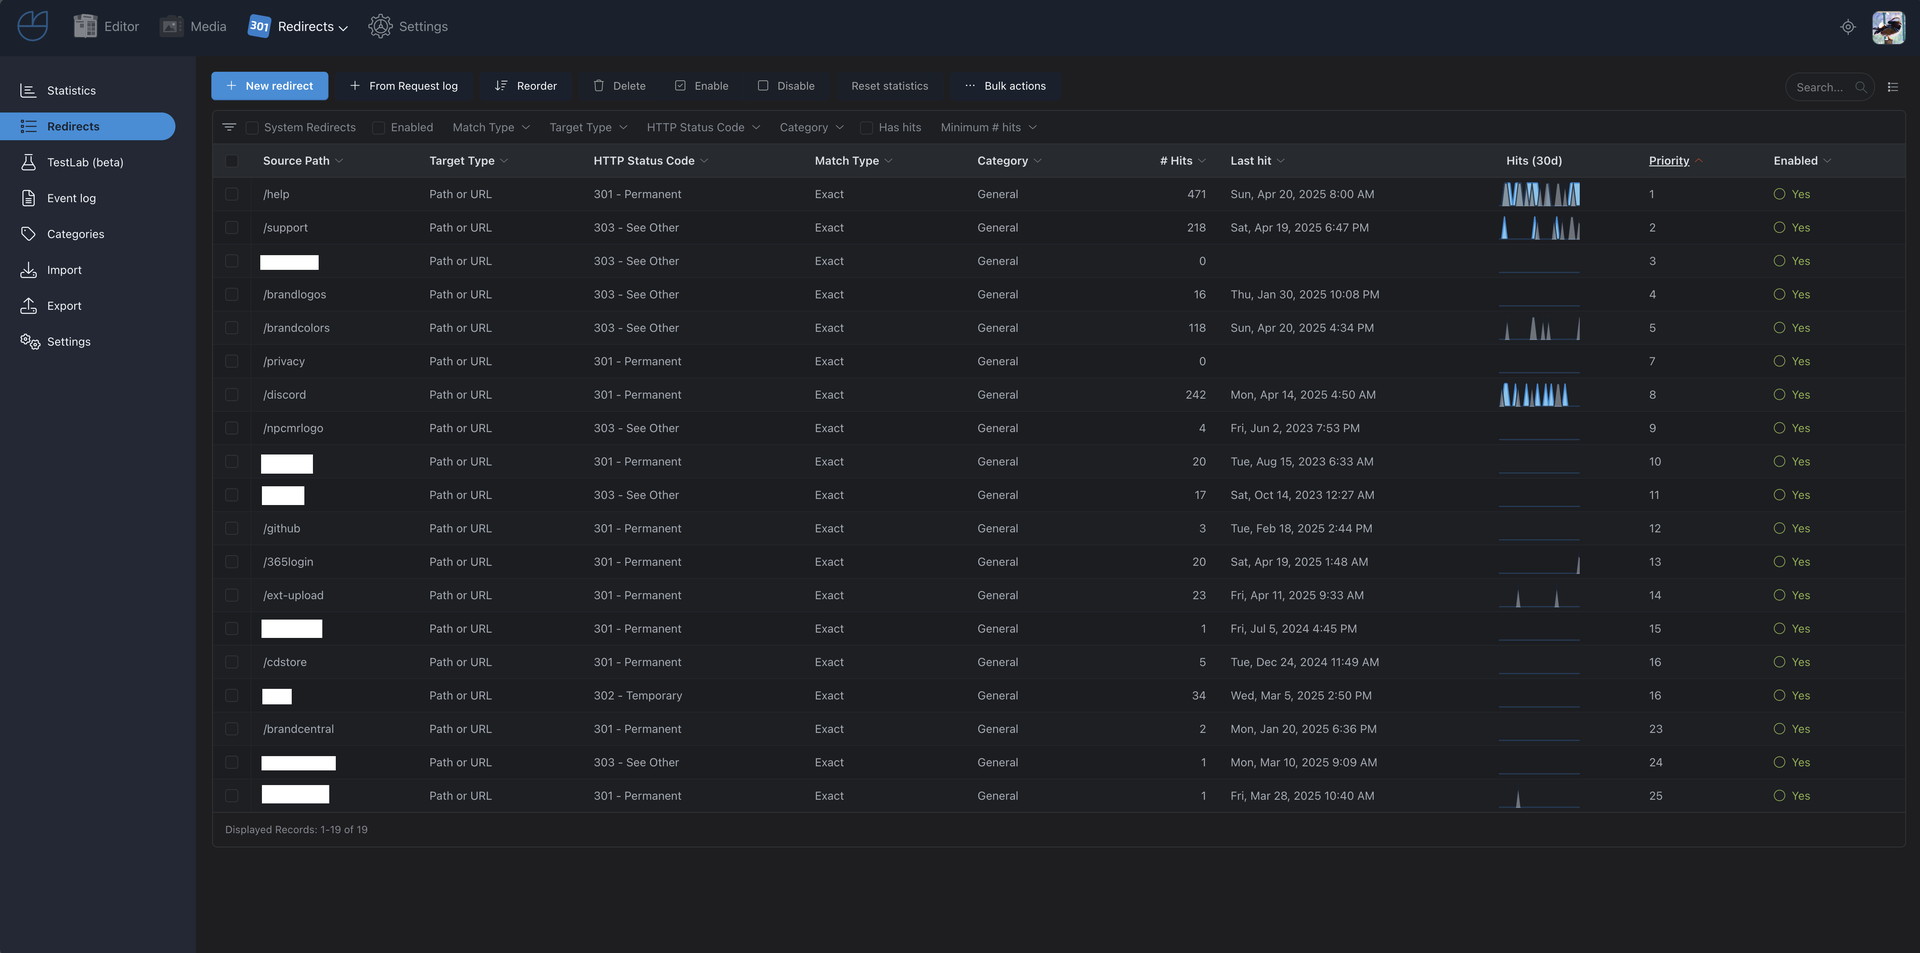Click the Statistics chart icon in sidebar
The width and height of the screenshot is (1920, 953).
tap(28, 91)
